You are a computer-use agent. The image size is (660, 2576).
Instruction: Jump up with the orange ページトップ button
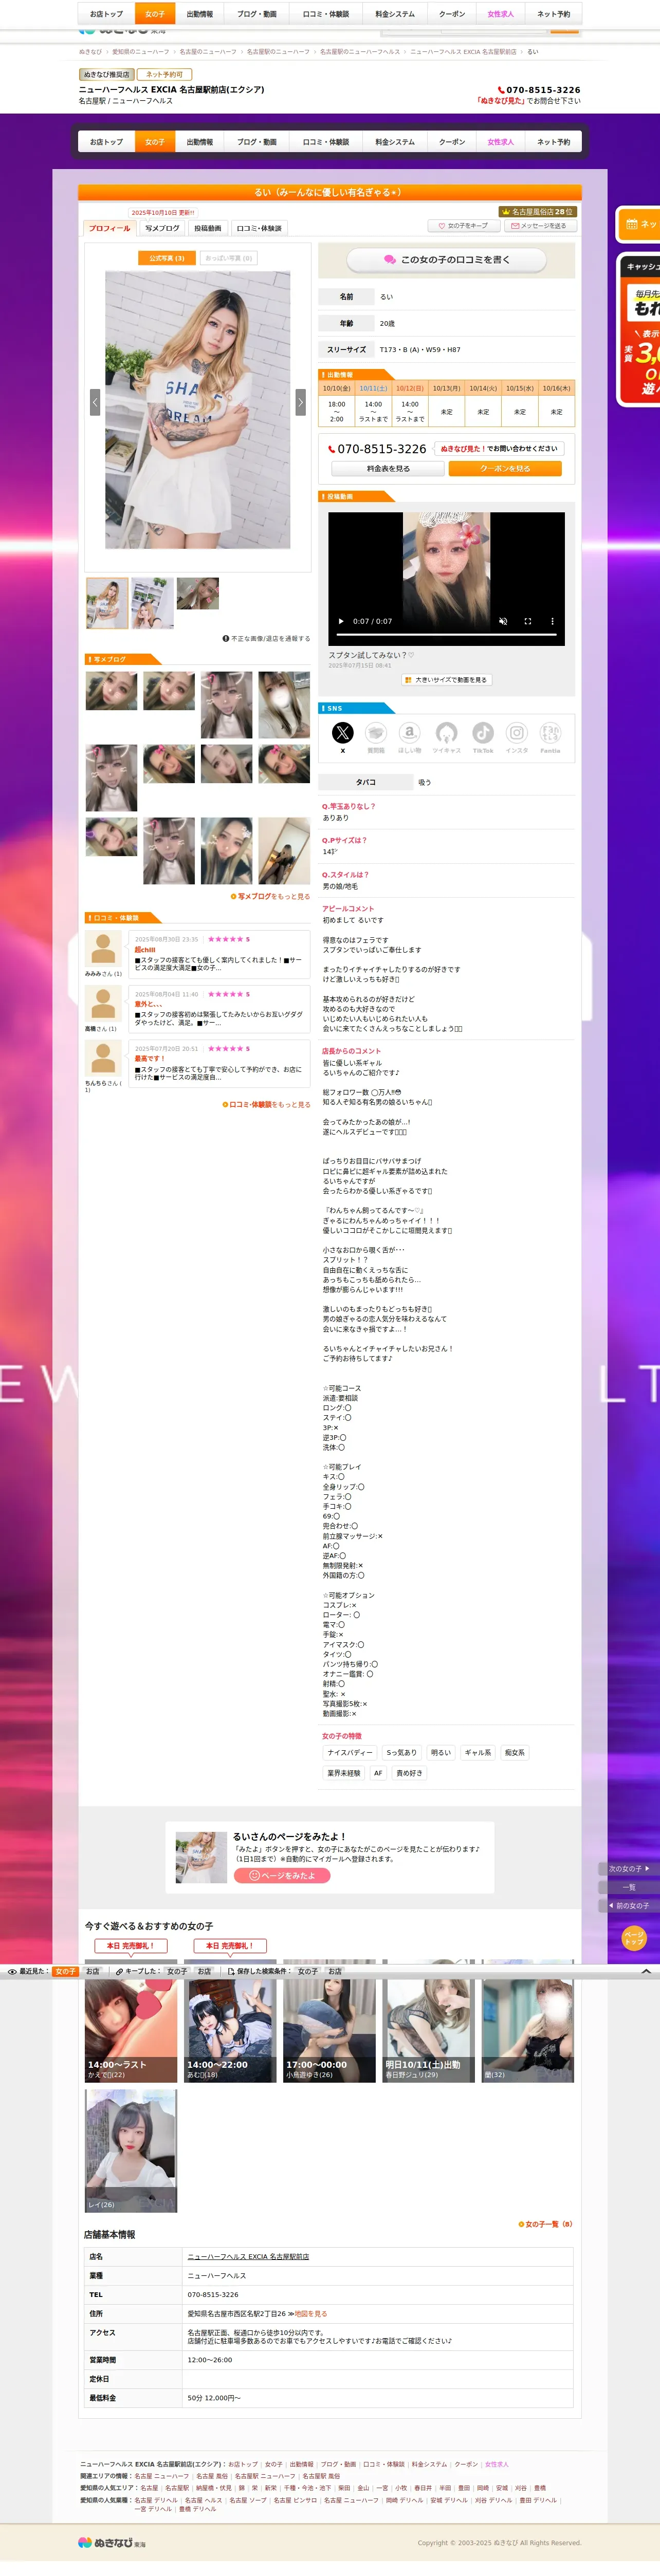pos(634,1938)
